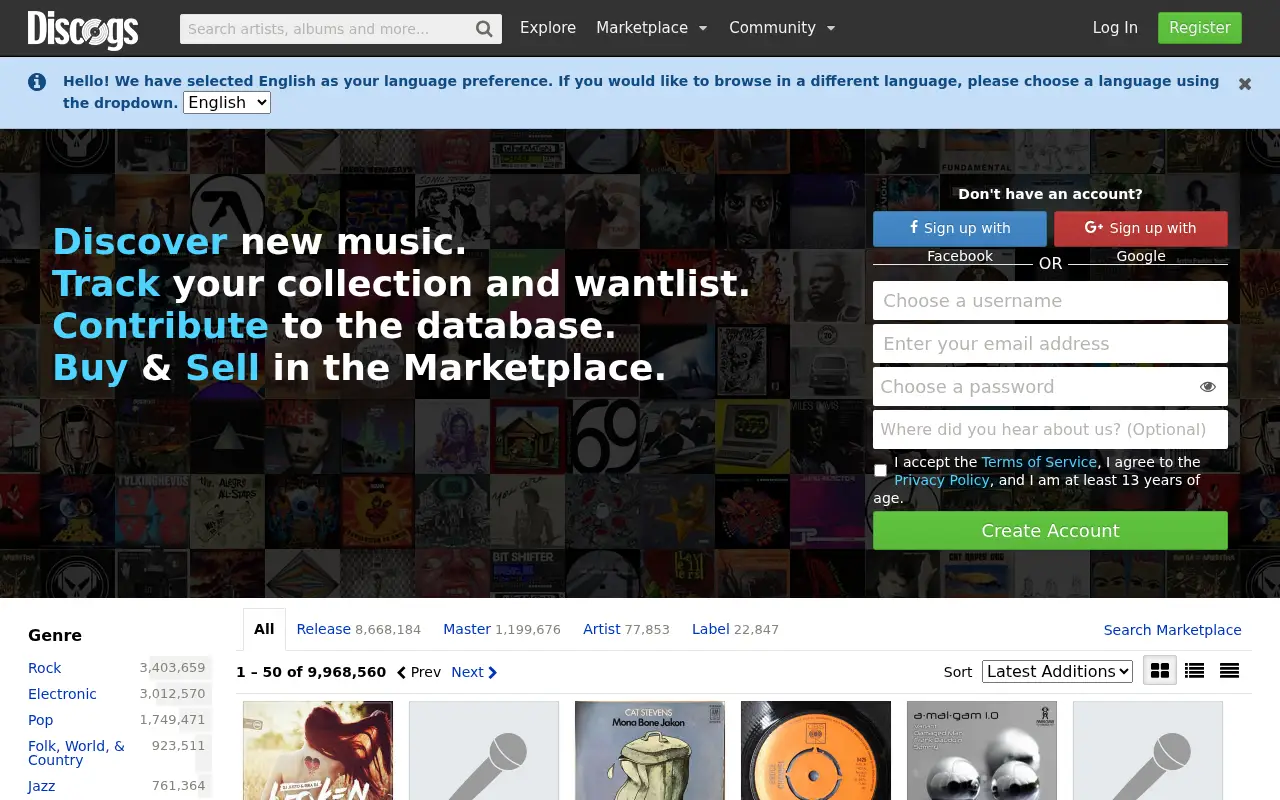Click the search magnifier icon
Viewport: 1280px width, 800px height.
[484, 29]
